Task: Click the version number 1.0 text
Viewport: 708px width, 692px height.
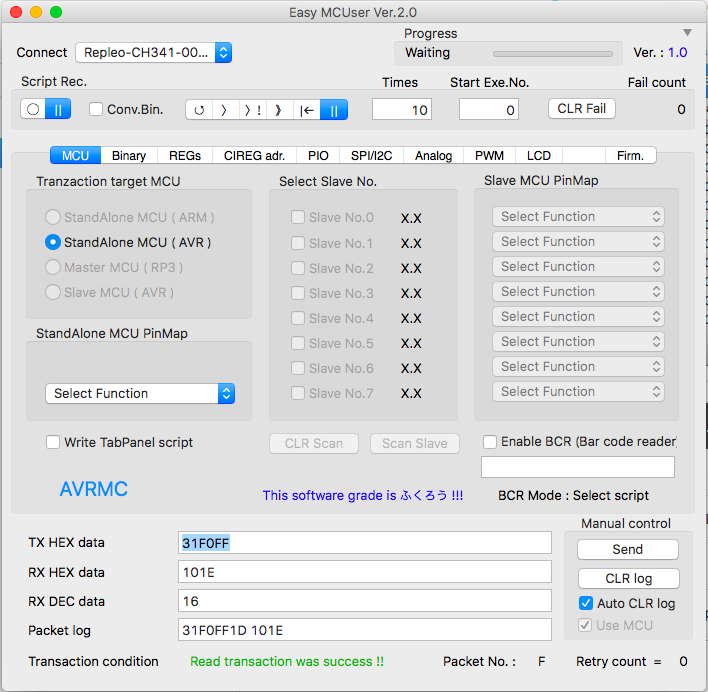Action: (x=678, y=52)
